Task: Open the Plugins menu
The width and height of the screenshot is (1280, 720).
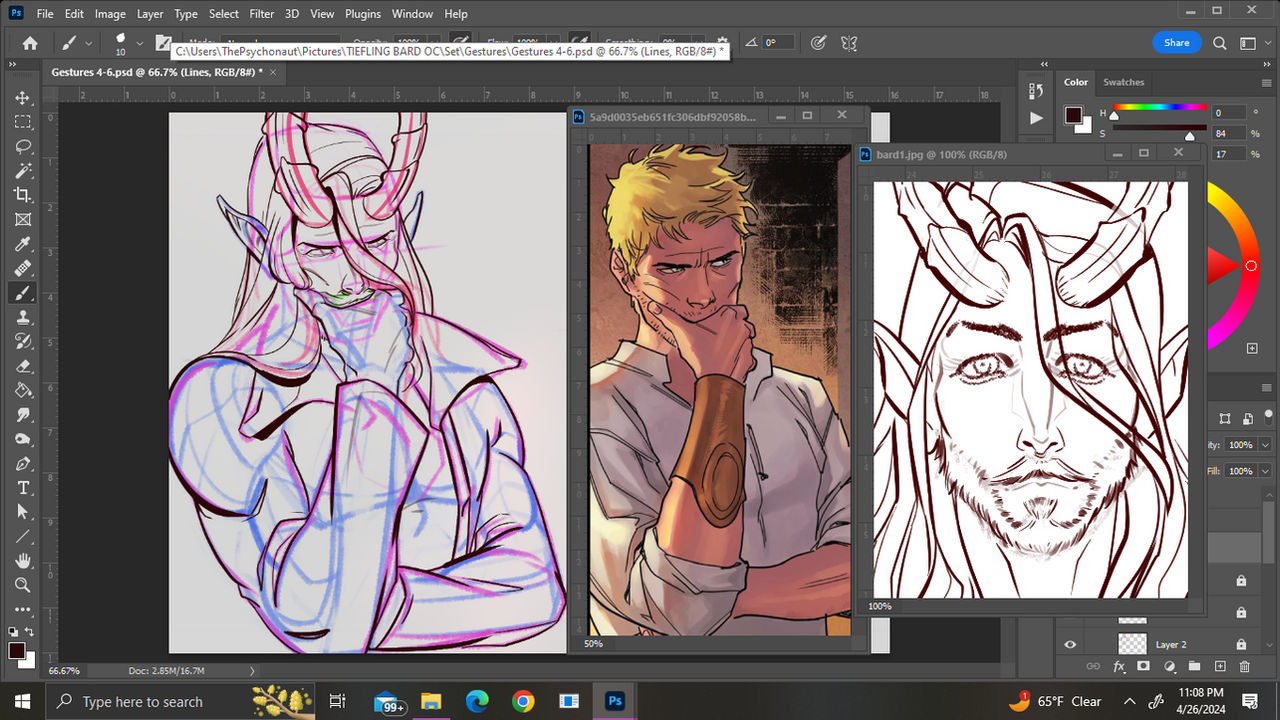Action: [363, 14]
